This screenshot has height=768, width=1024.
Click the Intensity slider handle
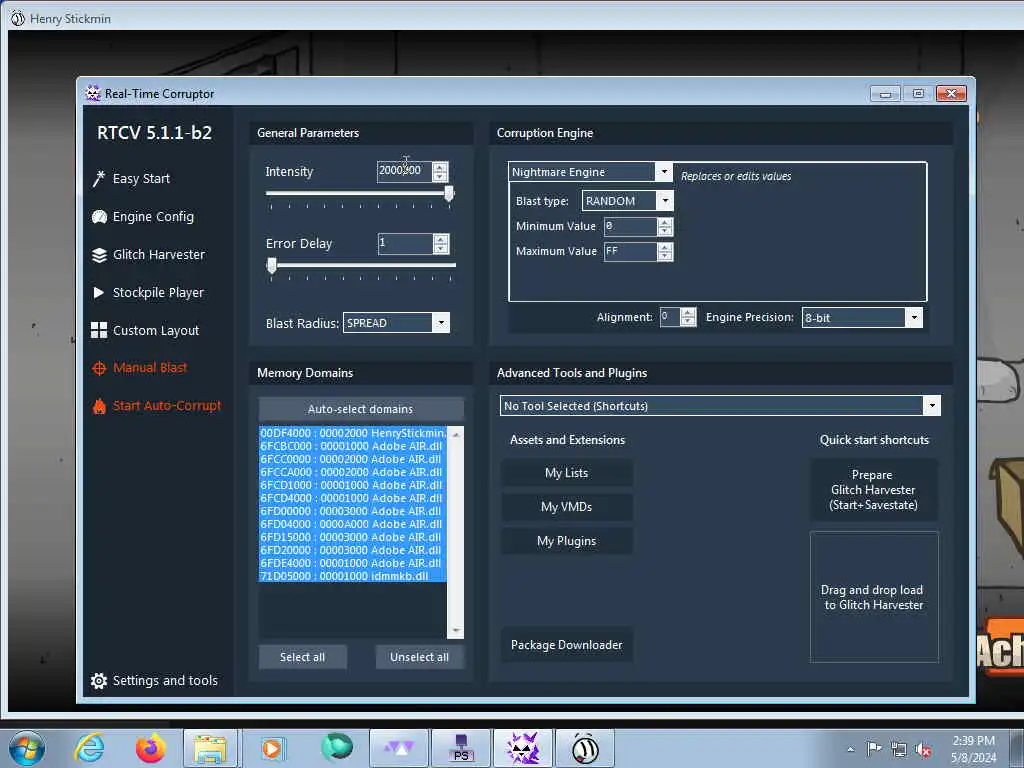click(x=449, y=193)
